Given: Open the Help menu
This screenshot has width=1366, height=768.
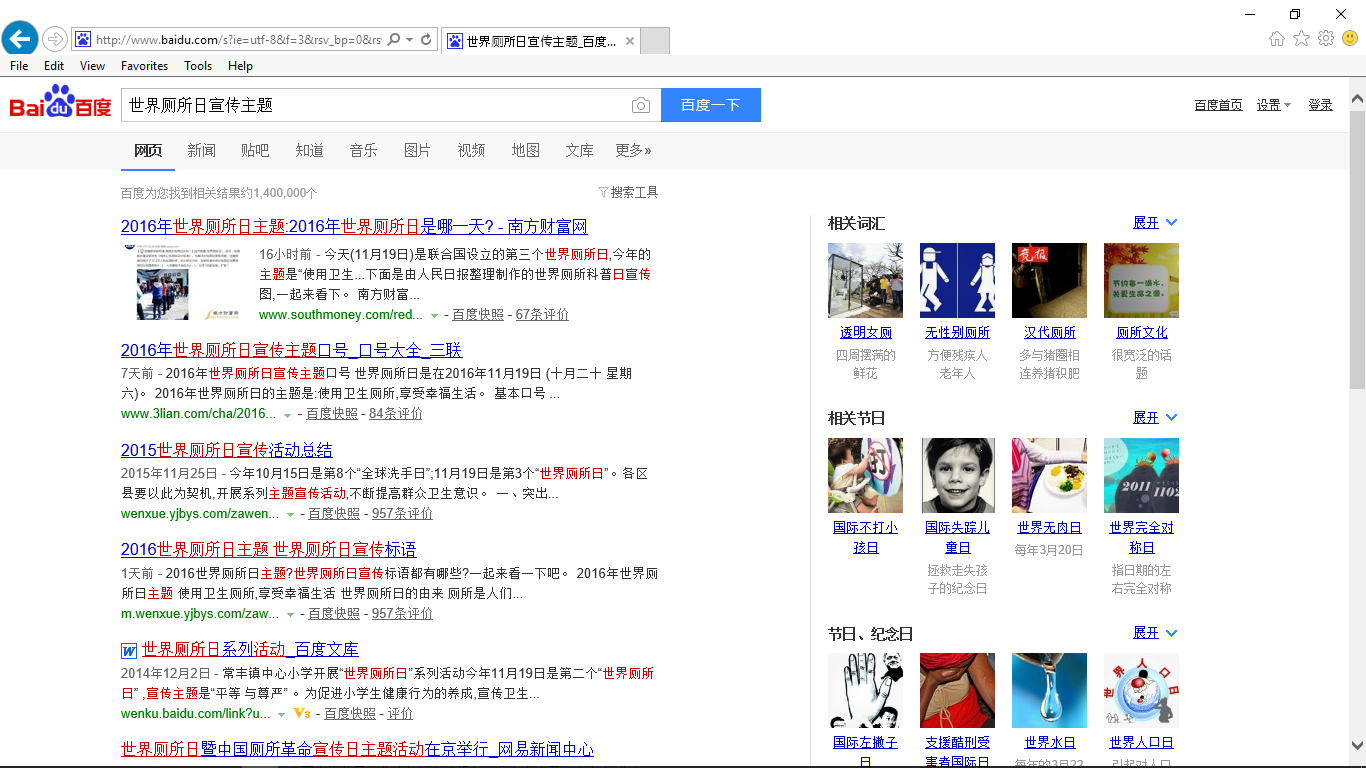Looking at the screenshot, I should tap(240, 66).
